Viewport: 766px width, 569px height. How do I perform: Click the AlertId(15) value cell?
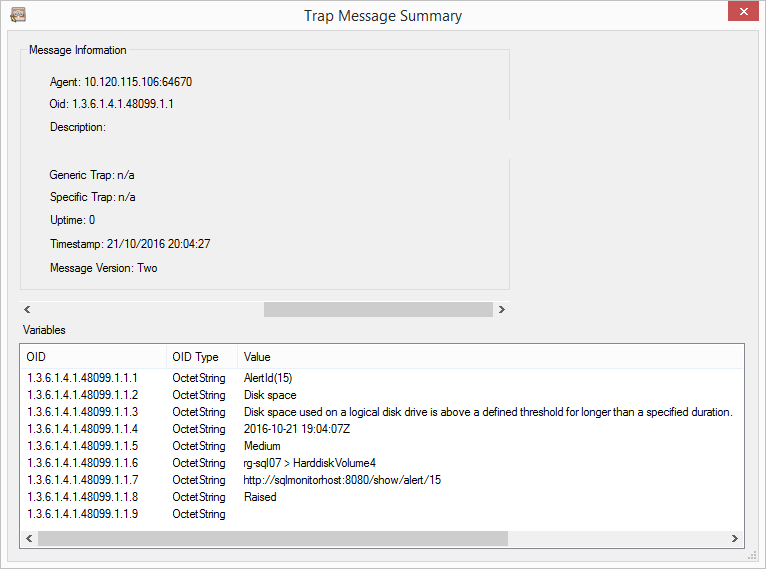pyautogui.click(x=268, y=378)
